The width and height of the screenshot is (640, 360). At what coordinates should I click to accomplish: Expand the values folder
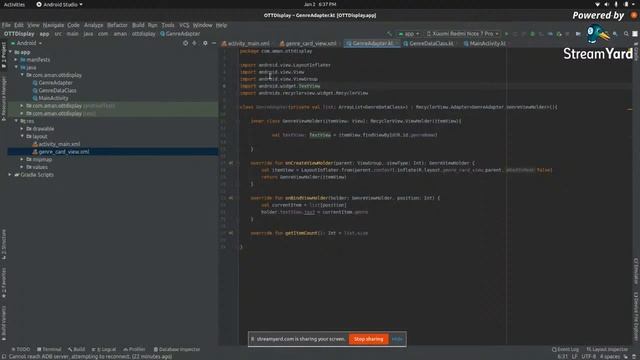click(x=22, y=167)
